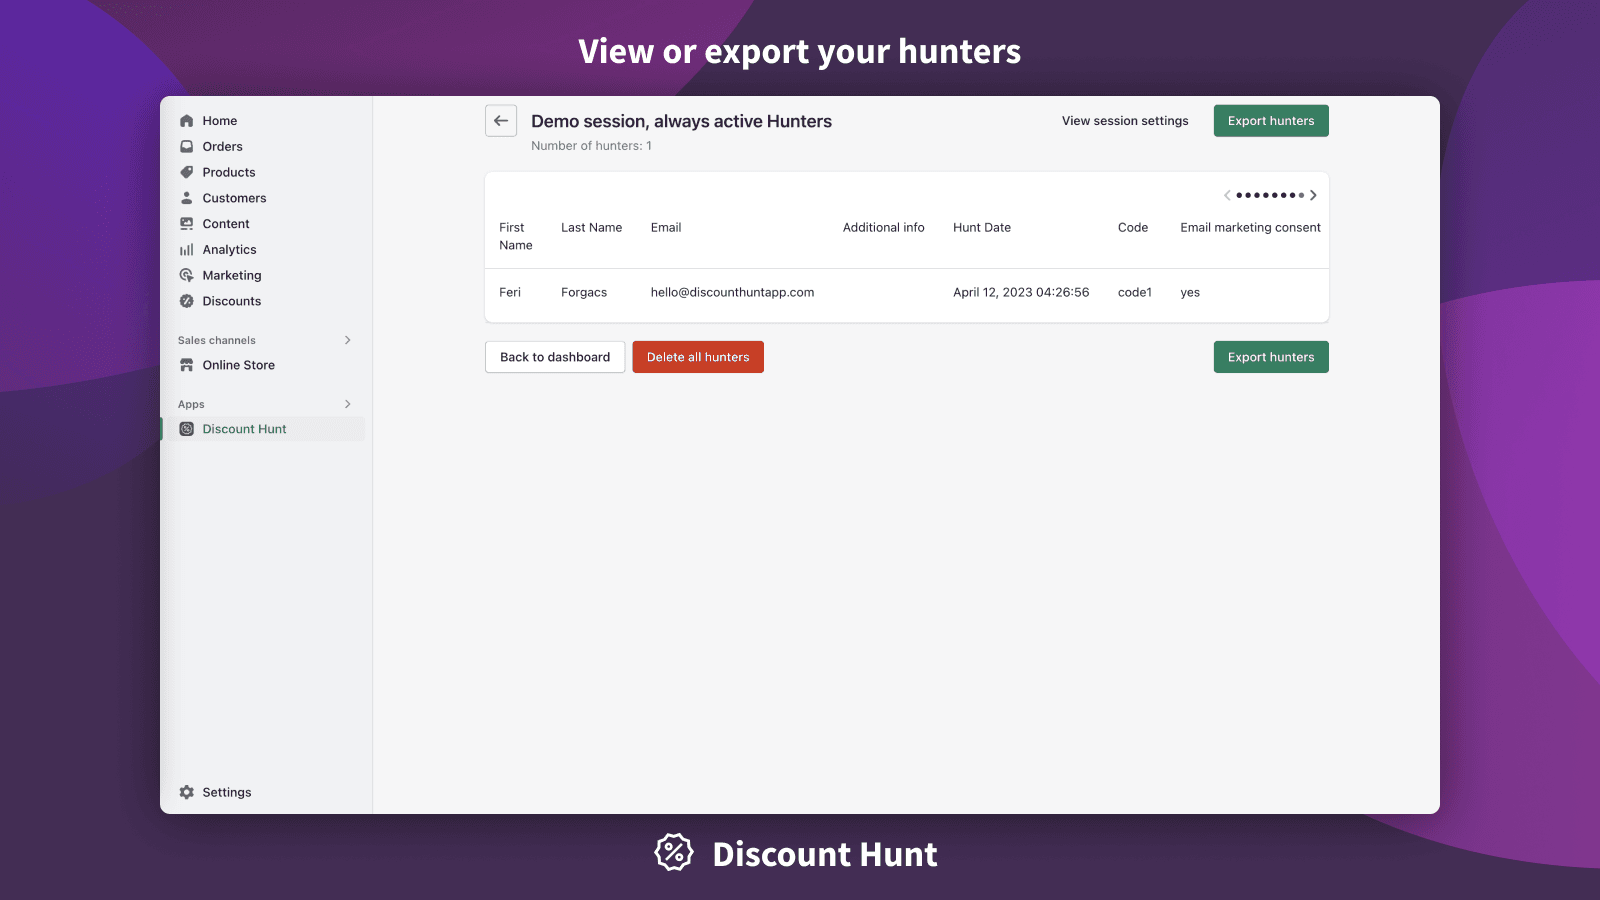Expand the Apps section chevron
The image size is (1600, 900).
pos(348,404)
